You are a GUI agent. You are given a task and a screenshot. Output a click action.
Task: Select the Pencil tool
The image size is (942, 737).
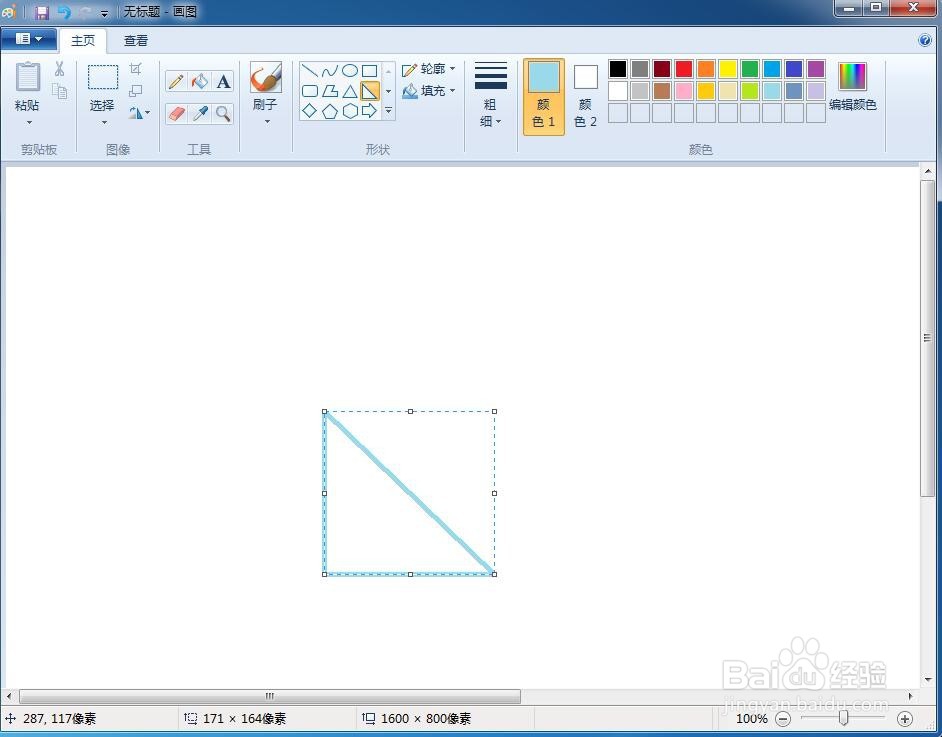pos(176,82)
